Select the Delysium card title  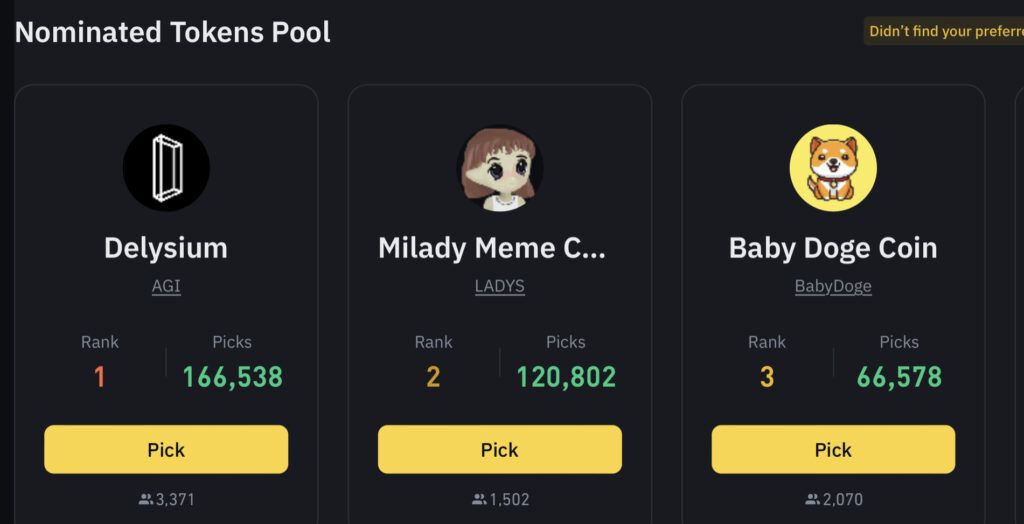point(166,248)
